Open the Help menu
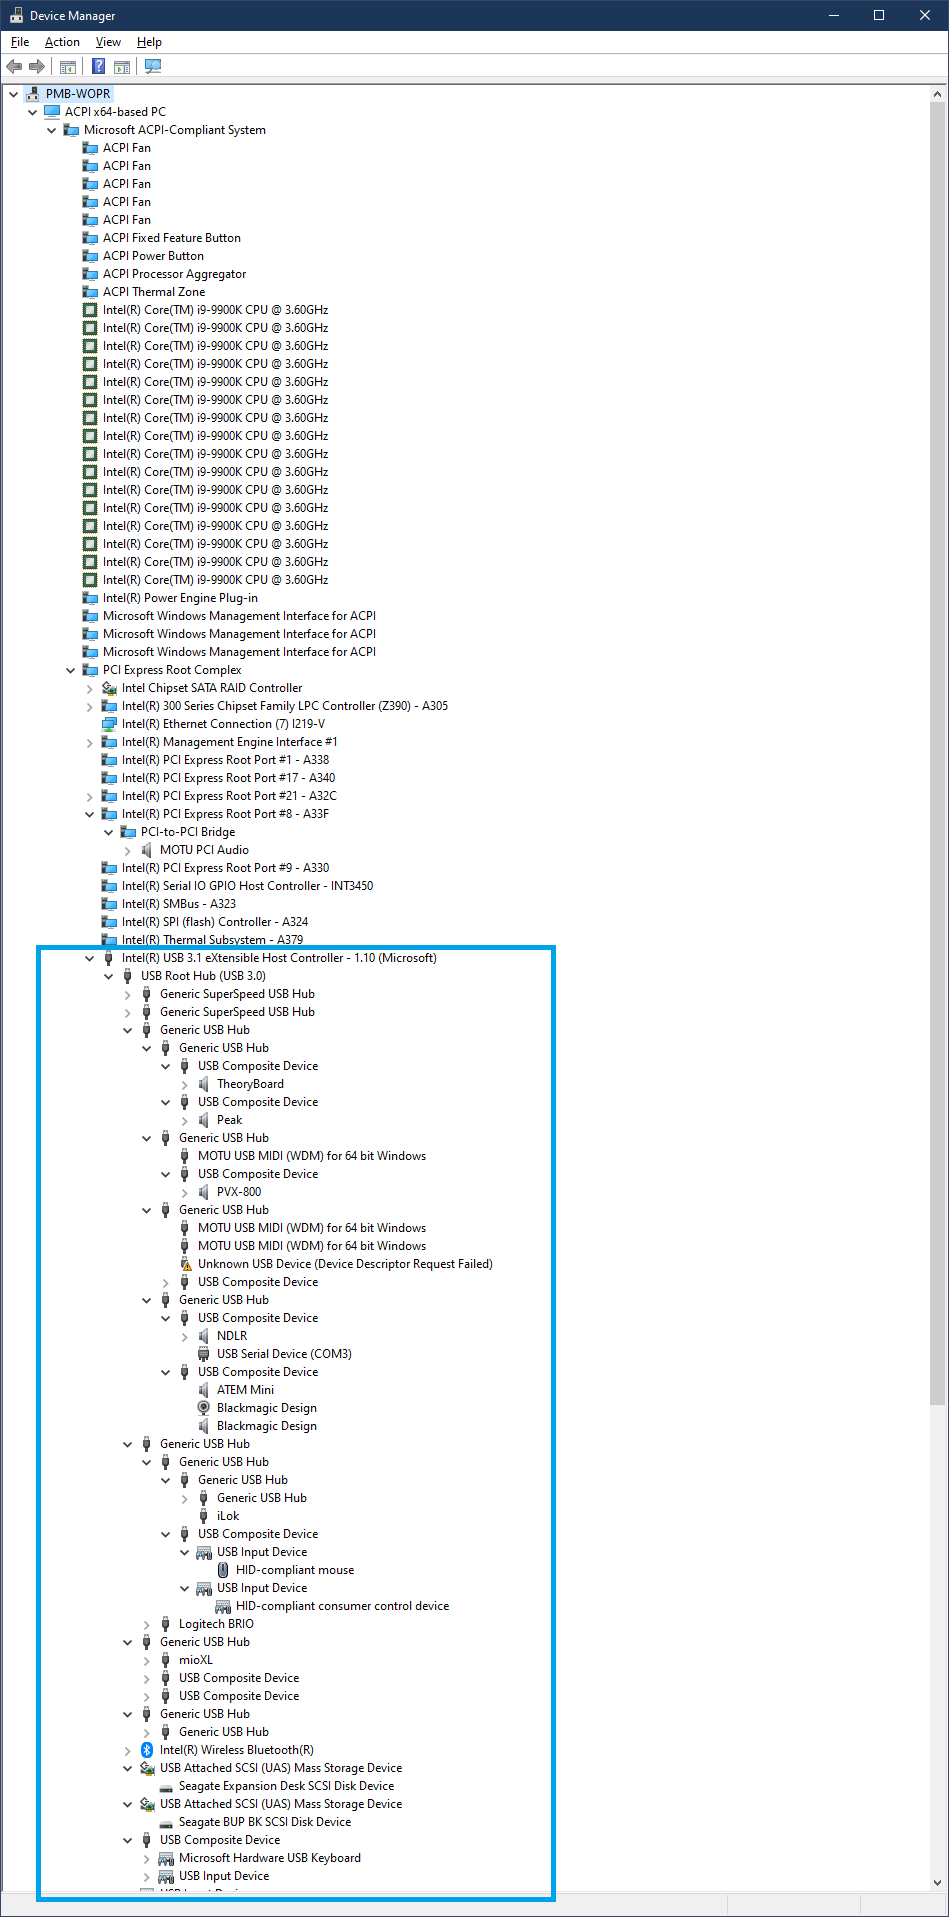Viewport: 949px width, 1917px height. click(x=149, y=42)
